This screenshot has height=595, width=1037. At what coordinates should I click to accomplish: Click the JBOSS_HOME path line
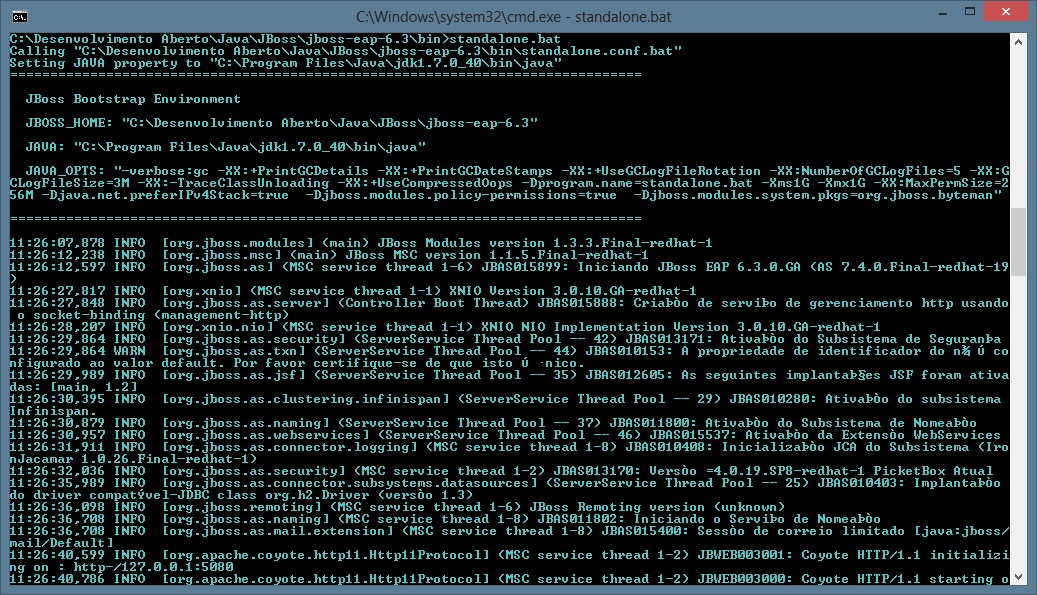tap(282, 123)
